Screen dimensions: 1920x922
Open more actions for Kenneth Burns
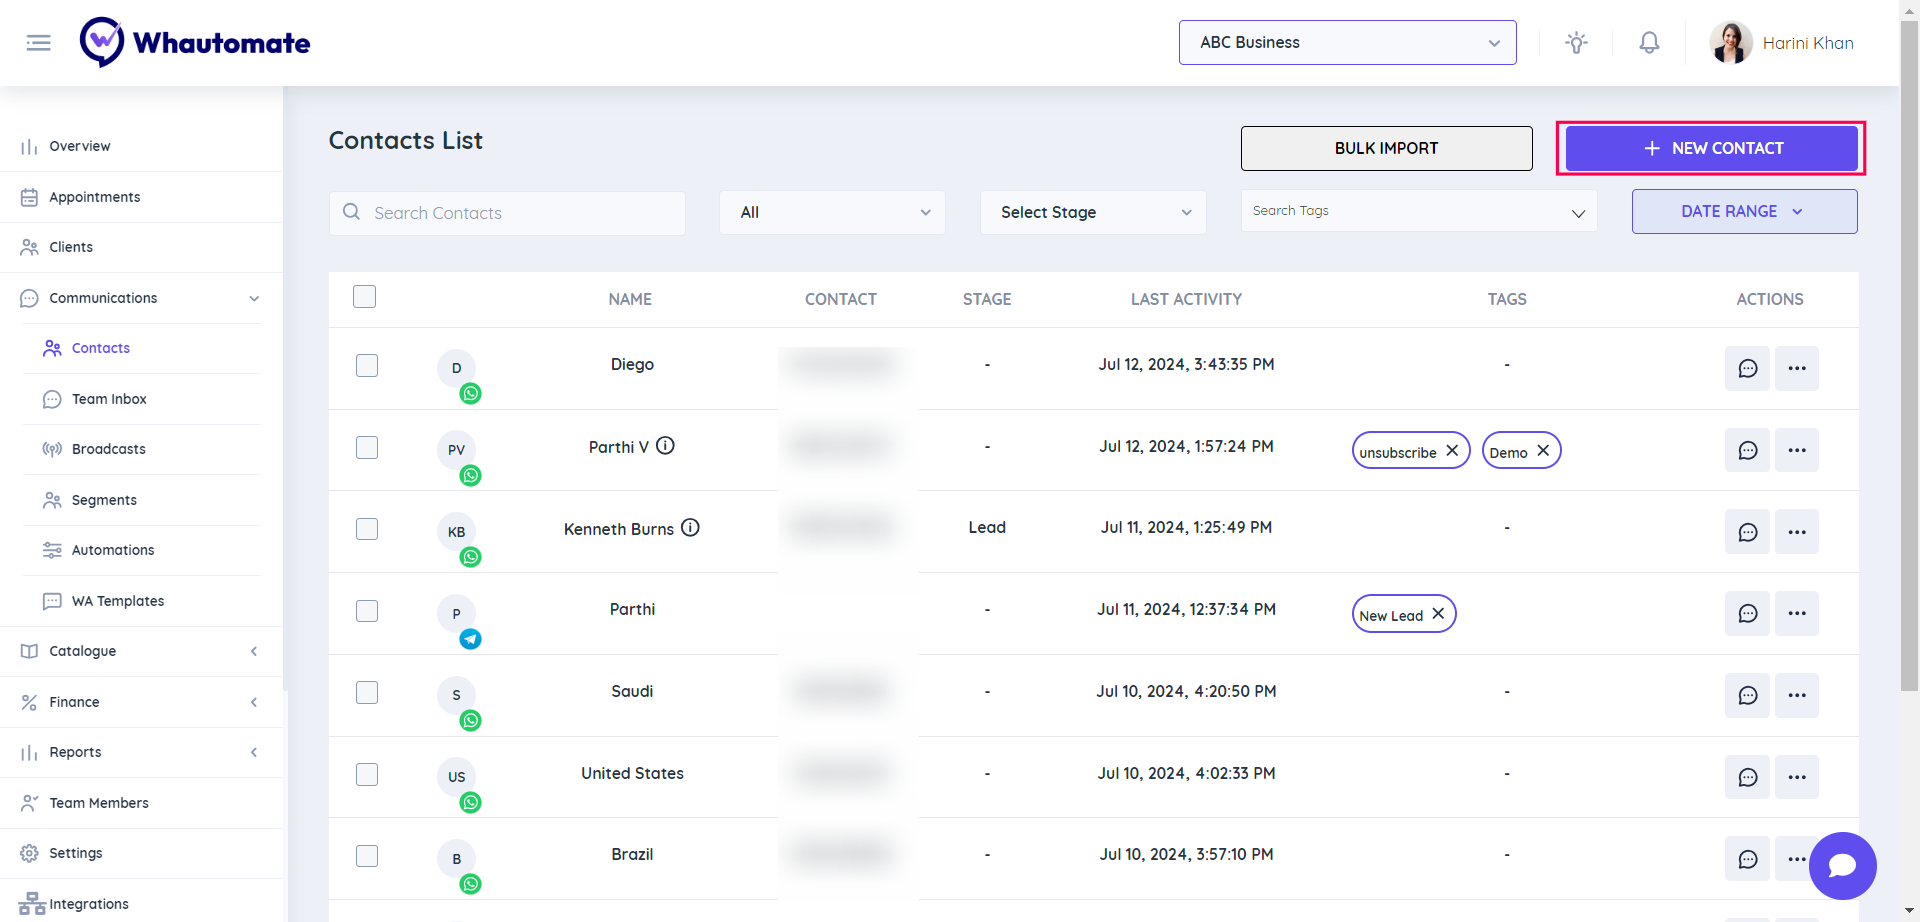tap(1796, 532)
